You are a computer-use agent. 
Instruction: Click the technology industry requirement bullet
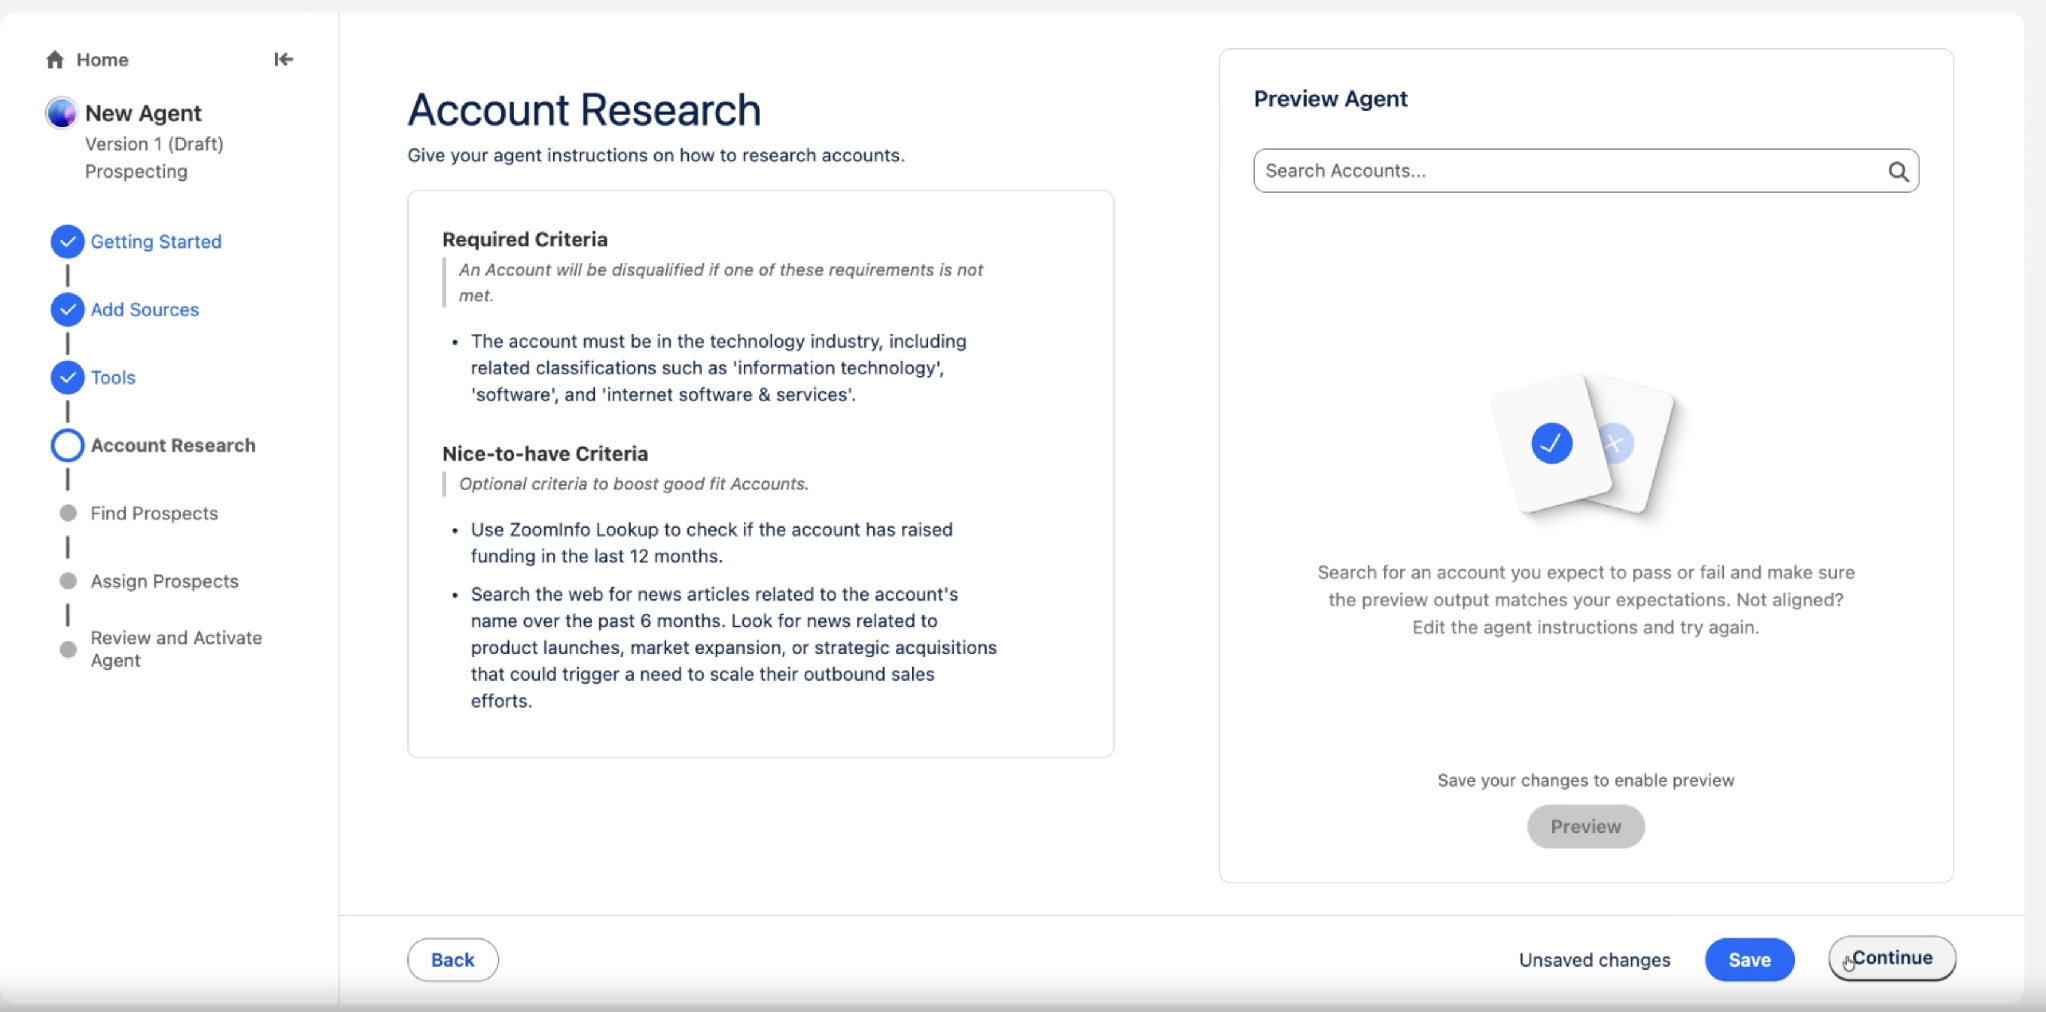tap(718, 368)
